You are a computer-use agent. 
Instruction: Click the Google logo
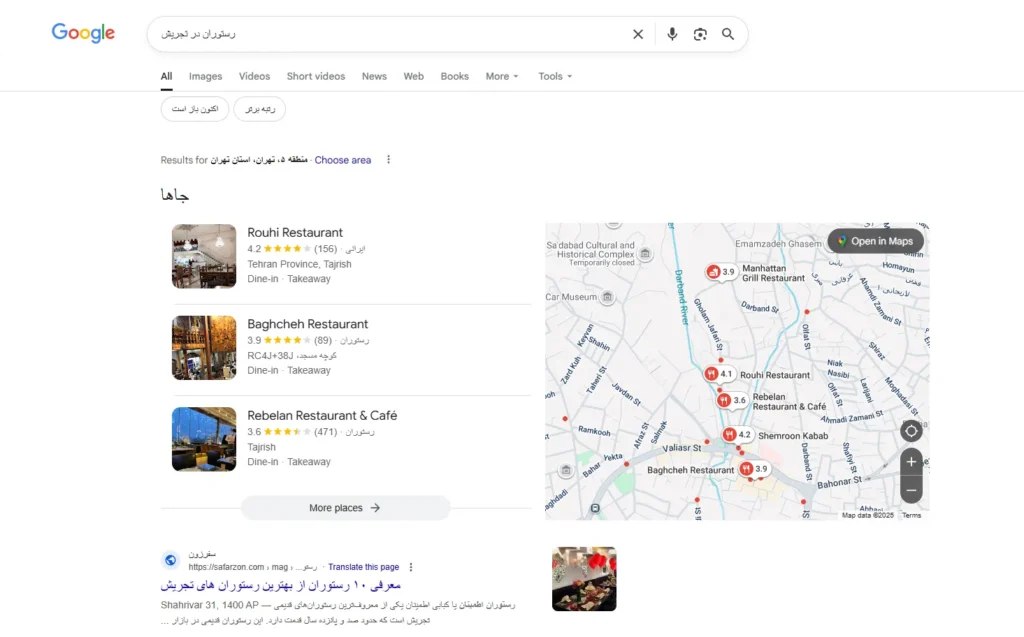coord(82,32)
